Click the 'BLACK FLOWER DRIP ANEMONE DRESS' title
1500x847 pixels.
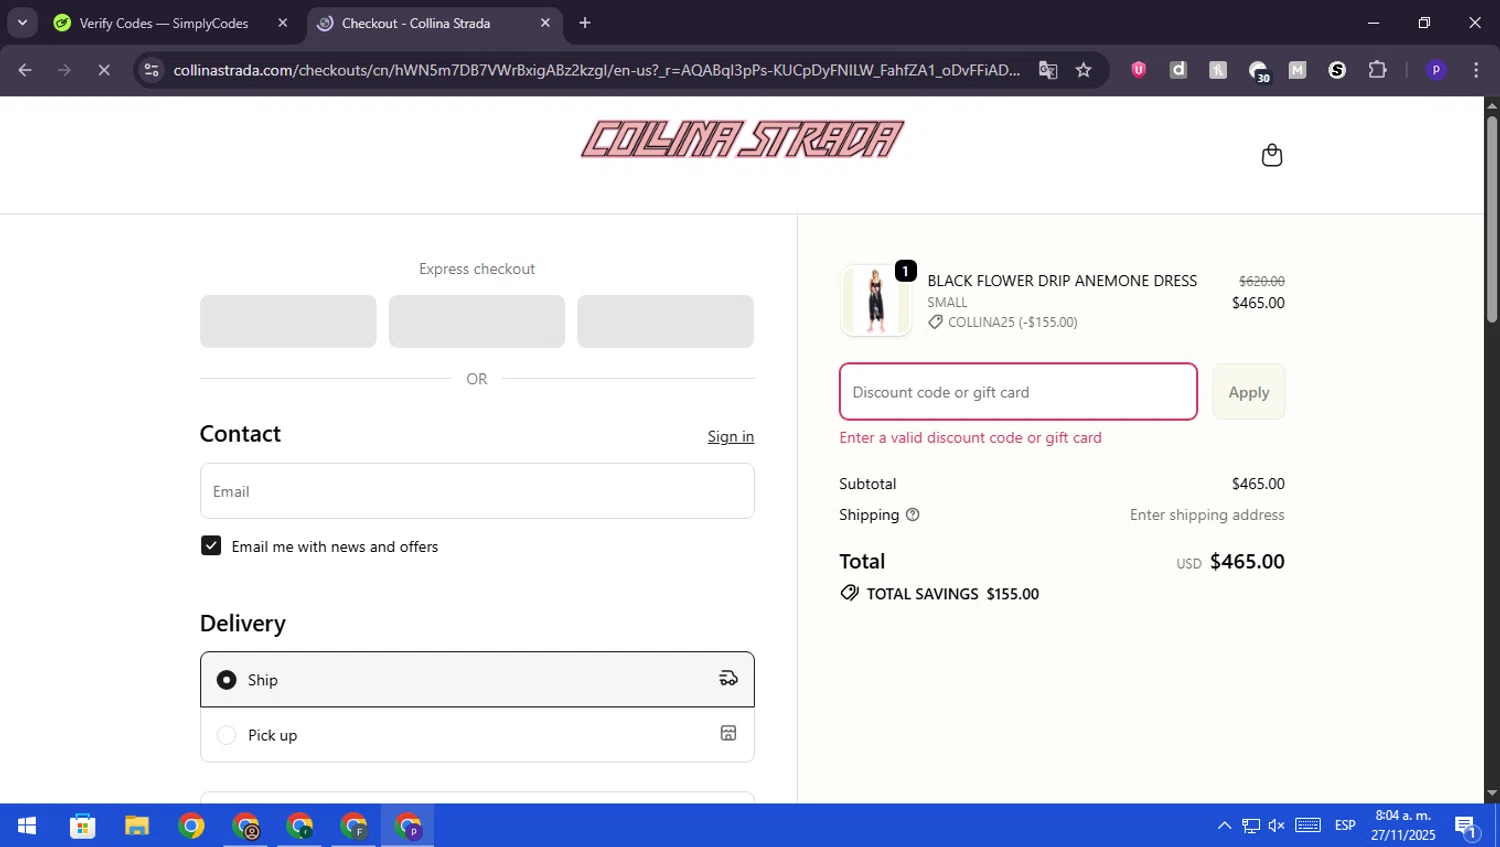[1062, 281]
